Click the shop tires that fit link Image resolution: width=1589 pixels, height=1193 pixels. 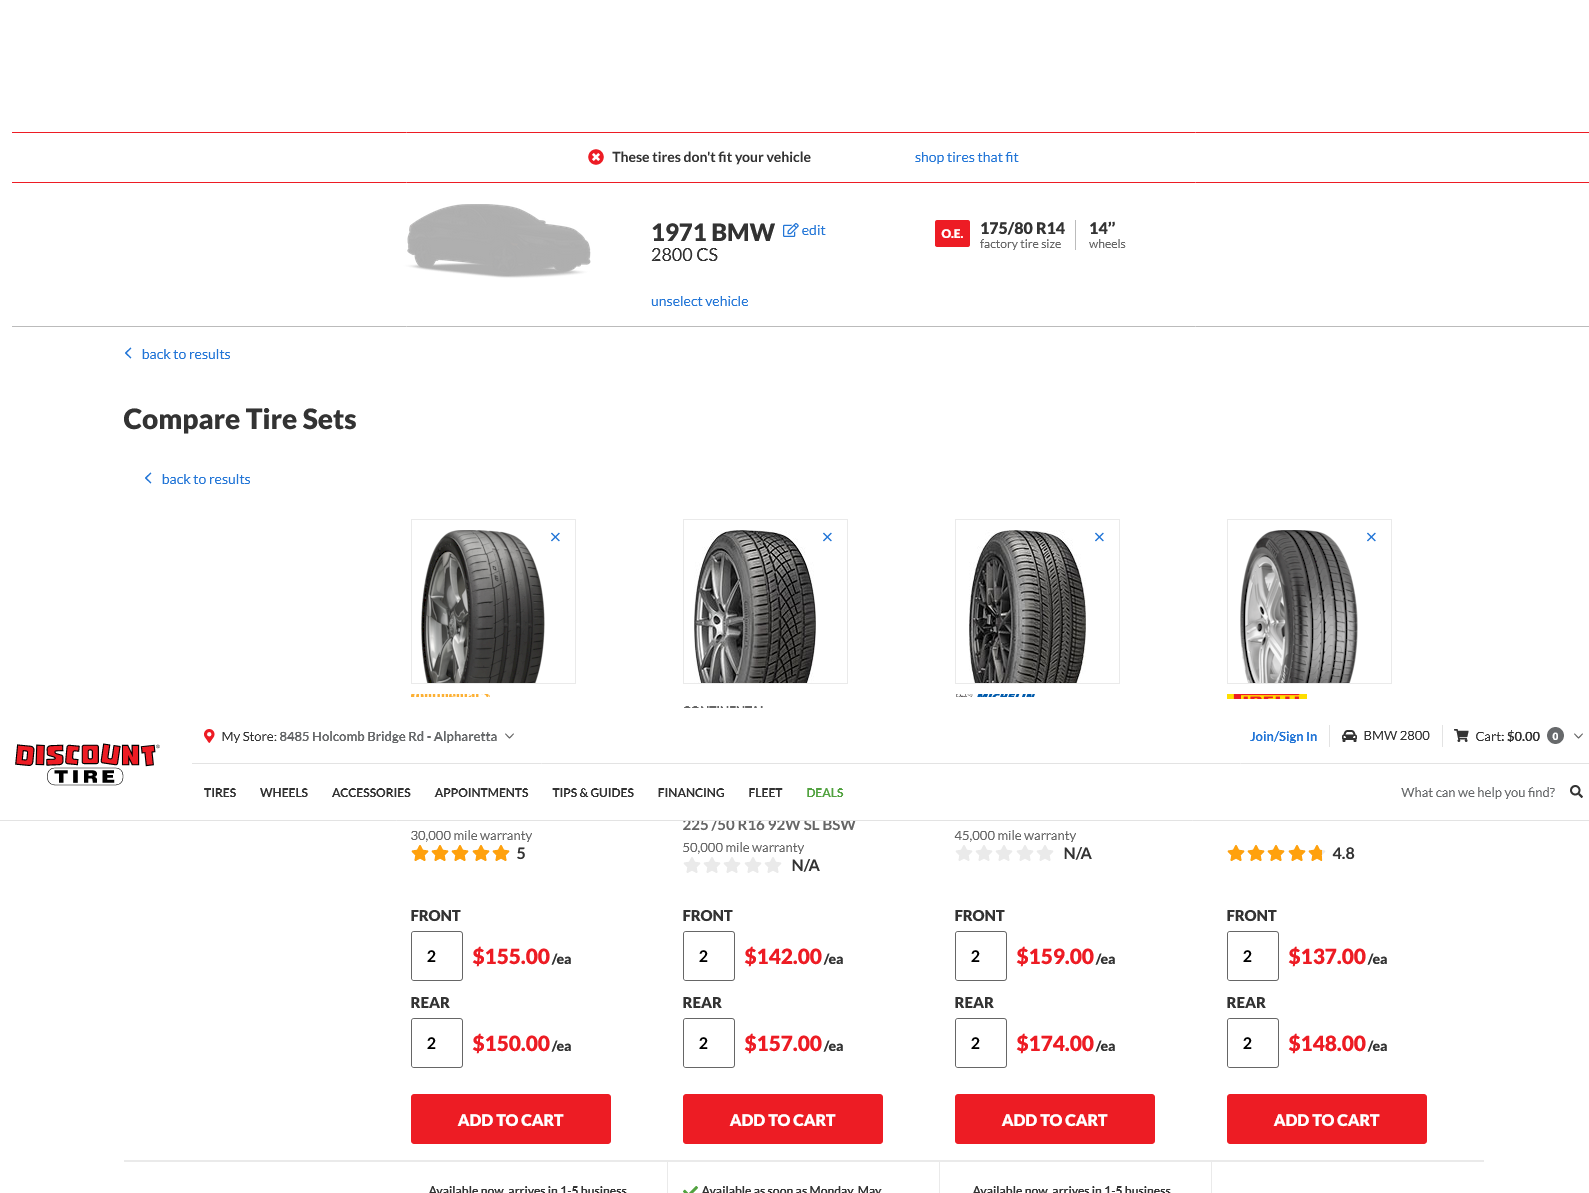(x=966, y=157)
